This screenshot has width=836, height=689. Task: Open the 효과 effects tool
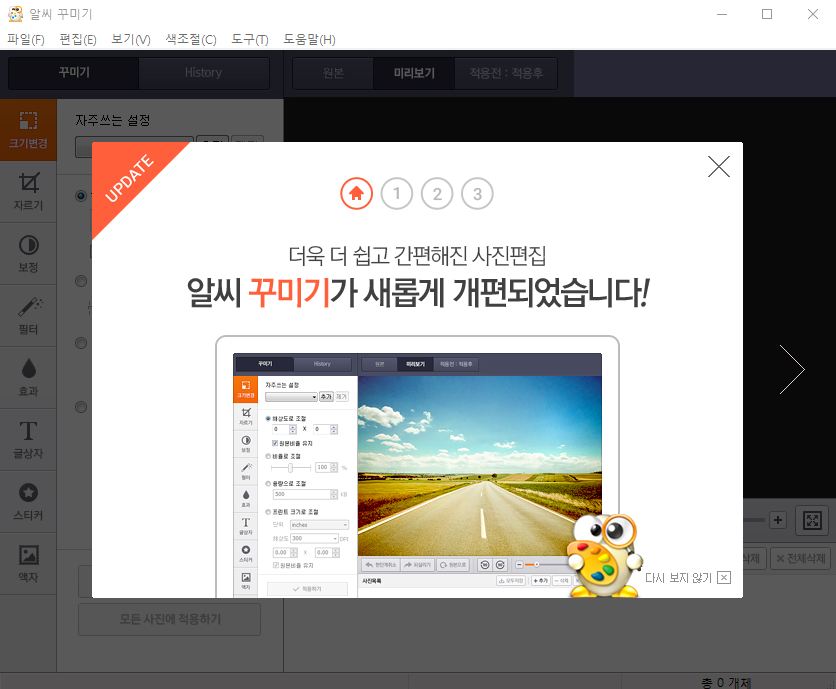pos(28,377)
